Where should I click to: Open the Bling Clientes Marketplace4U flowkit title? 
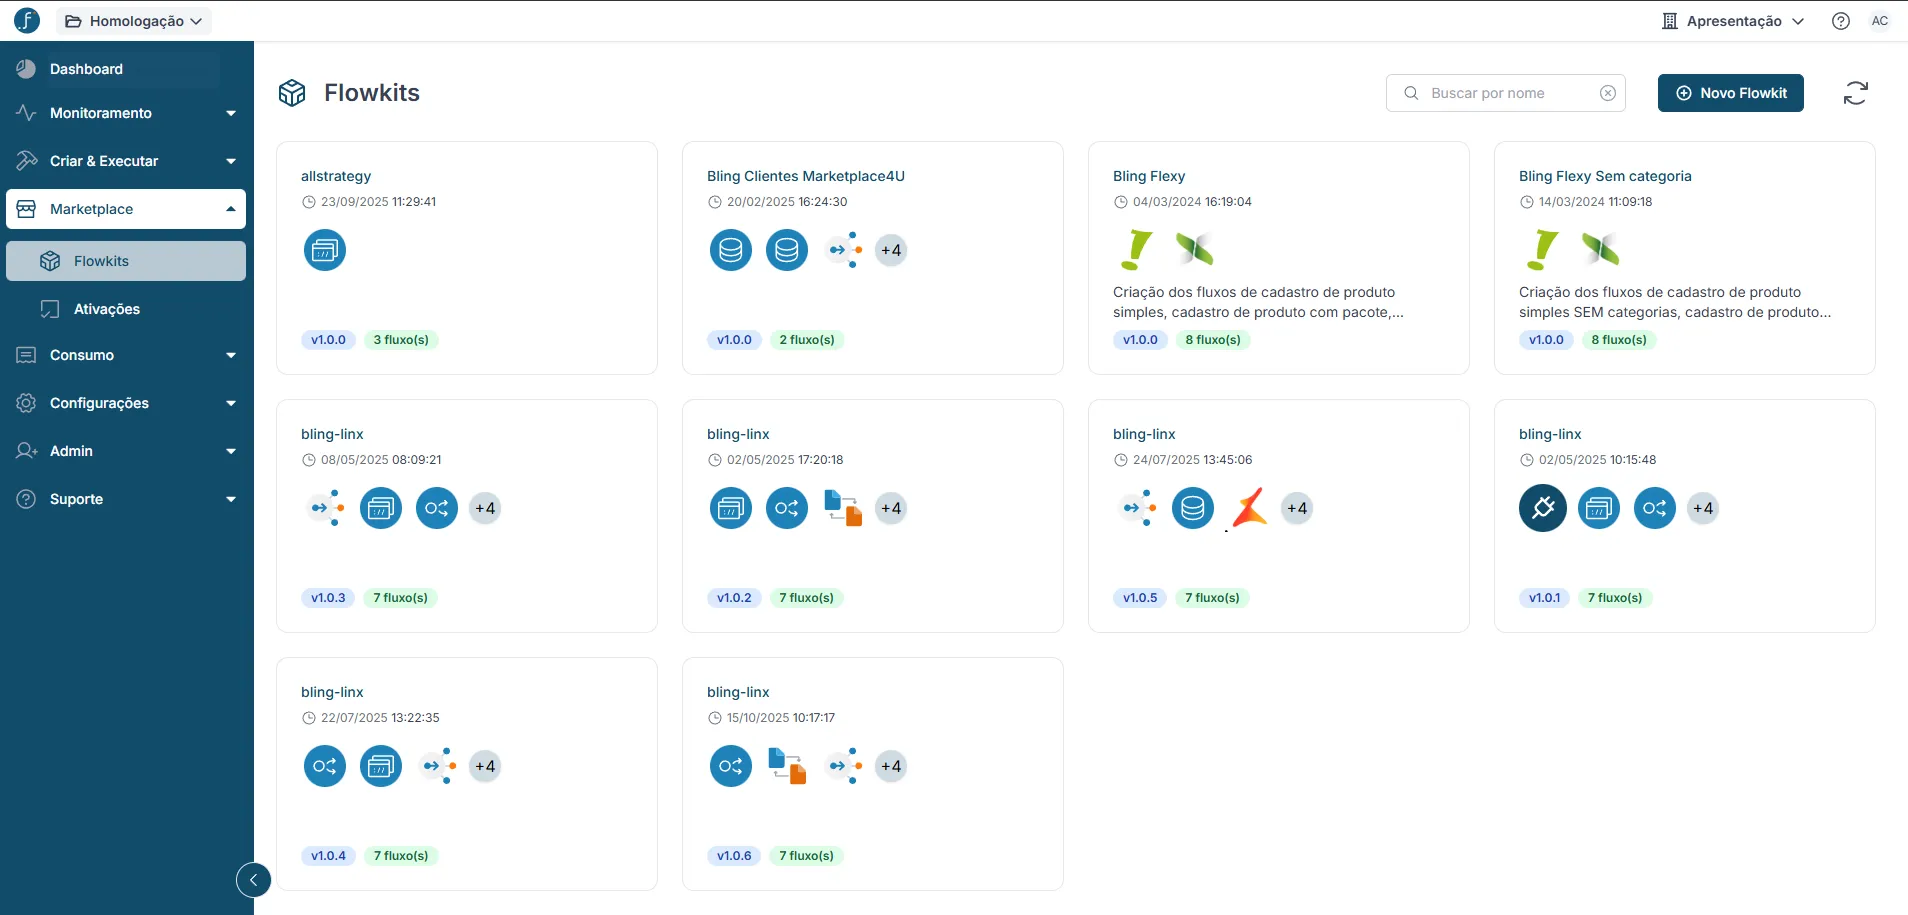806,176
